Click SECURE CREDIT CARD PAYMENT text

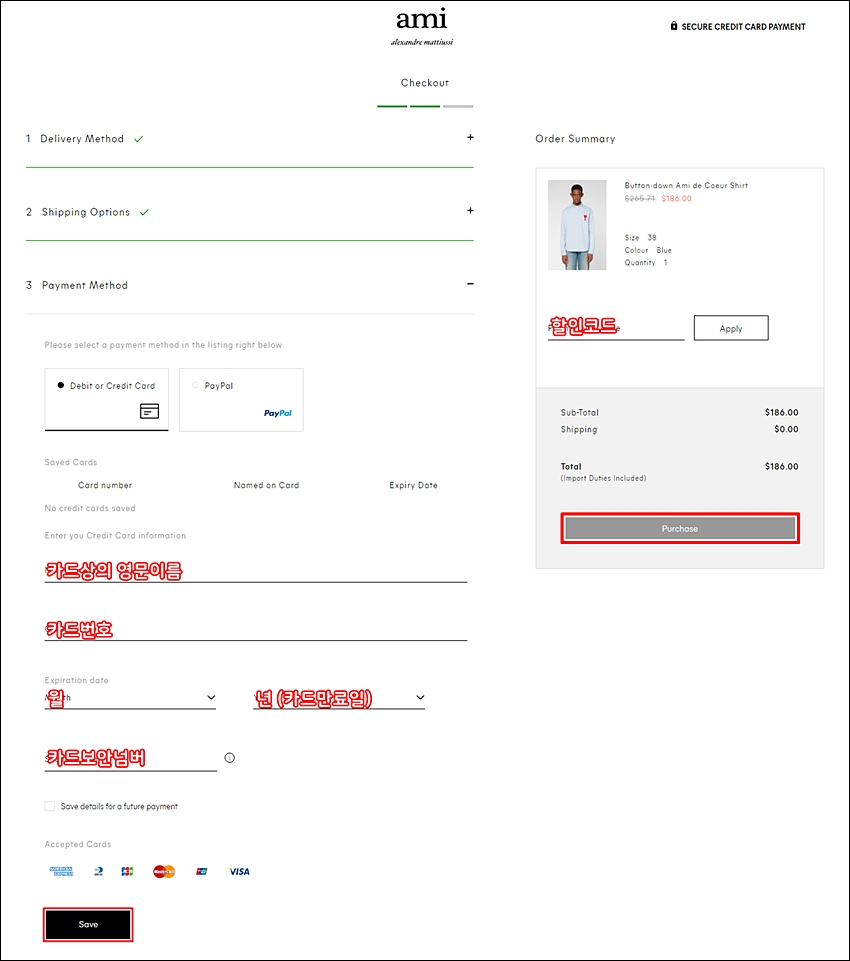click(744, 26)
